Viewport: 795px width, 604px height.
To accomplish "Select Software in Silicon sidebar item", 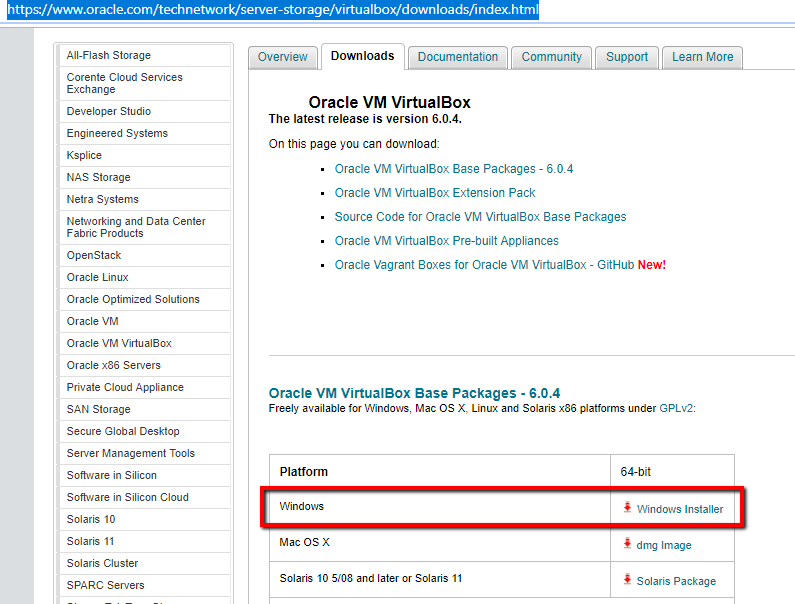I will (145, 475).
